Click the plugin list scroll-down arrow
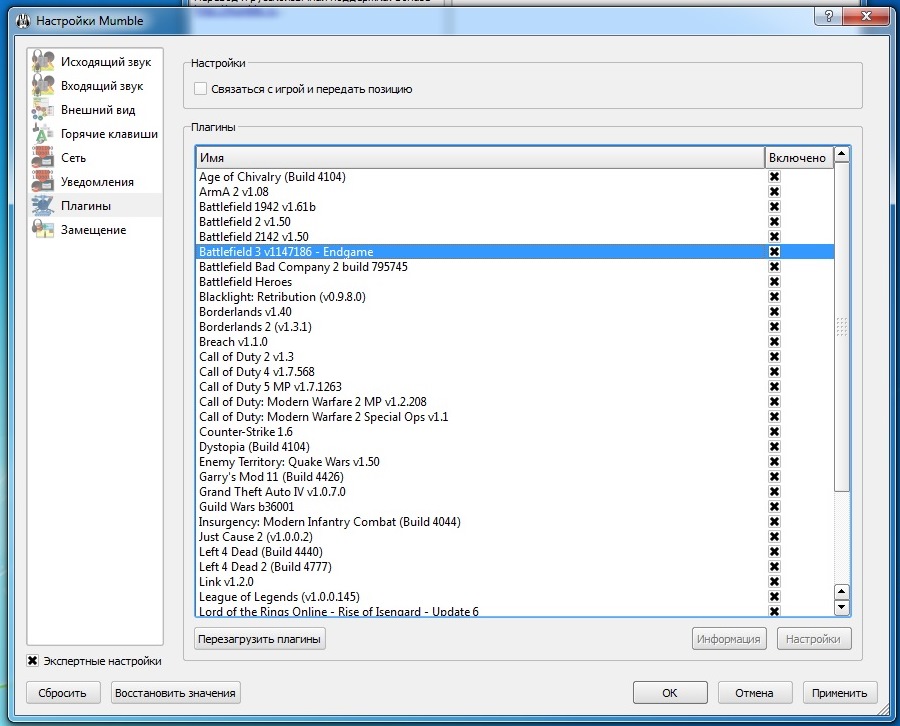Image resolution: width=900 pixels, height=726 pixels. (x=841, y=607)
